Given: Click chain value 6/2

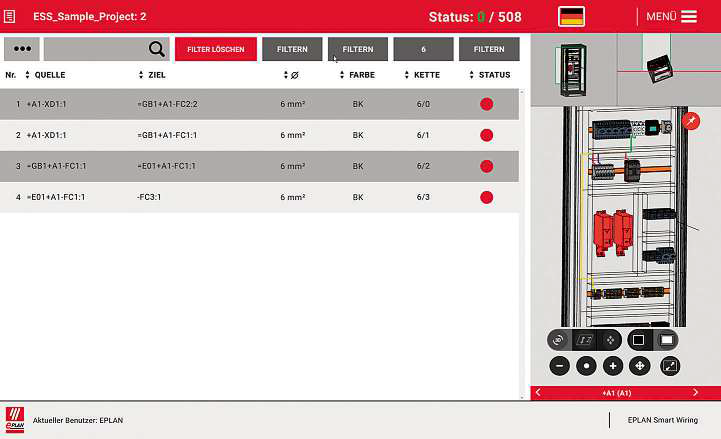Looking at the screenshot, I should 423,166.
